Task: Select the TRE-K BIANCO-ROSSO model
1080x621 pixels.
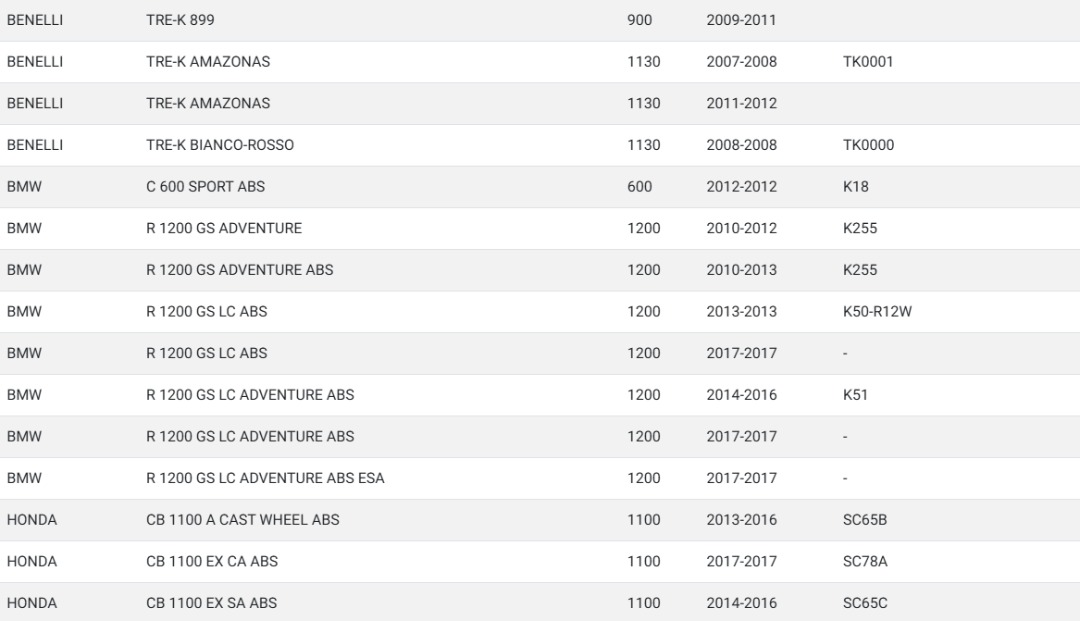Action: pyautogui.click(x=220, y=145)
